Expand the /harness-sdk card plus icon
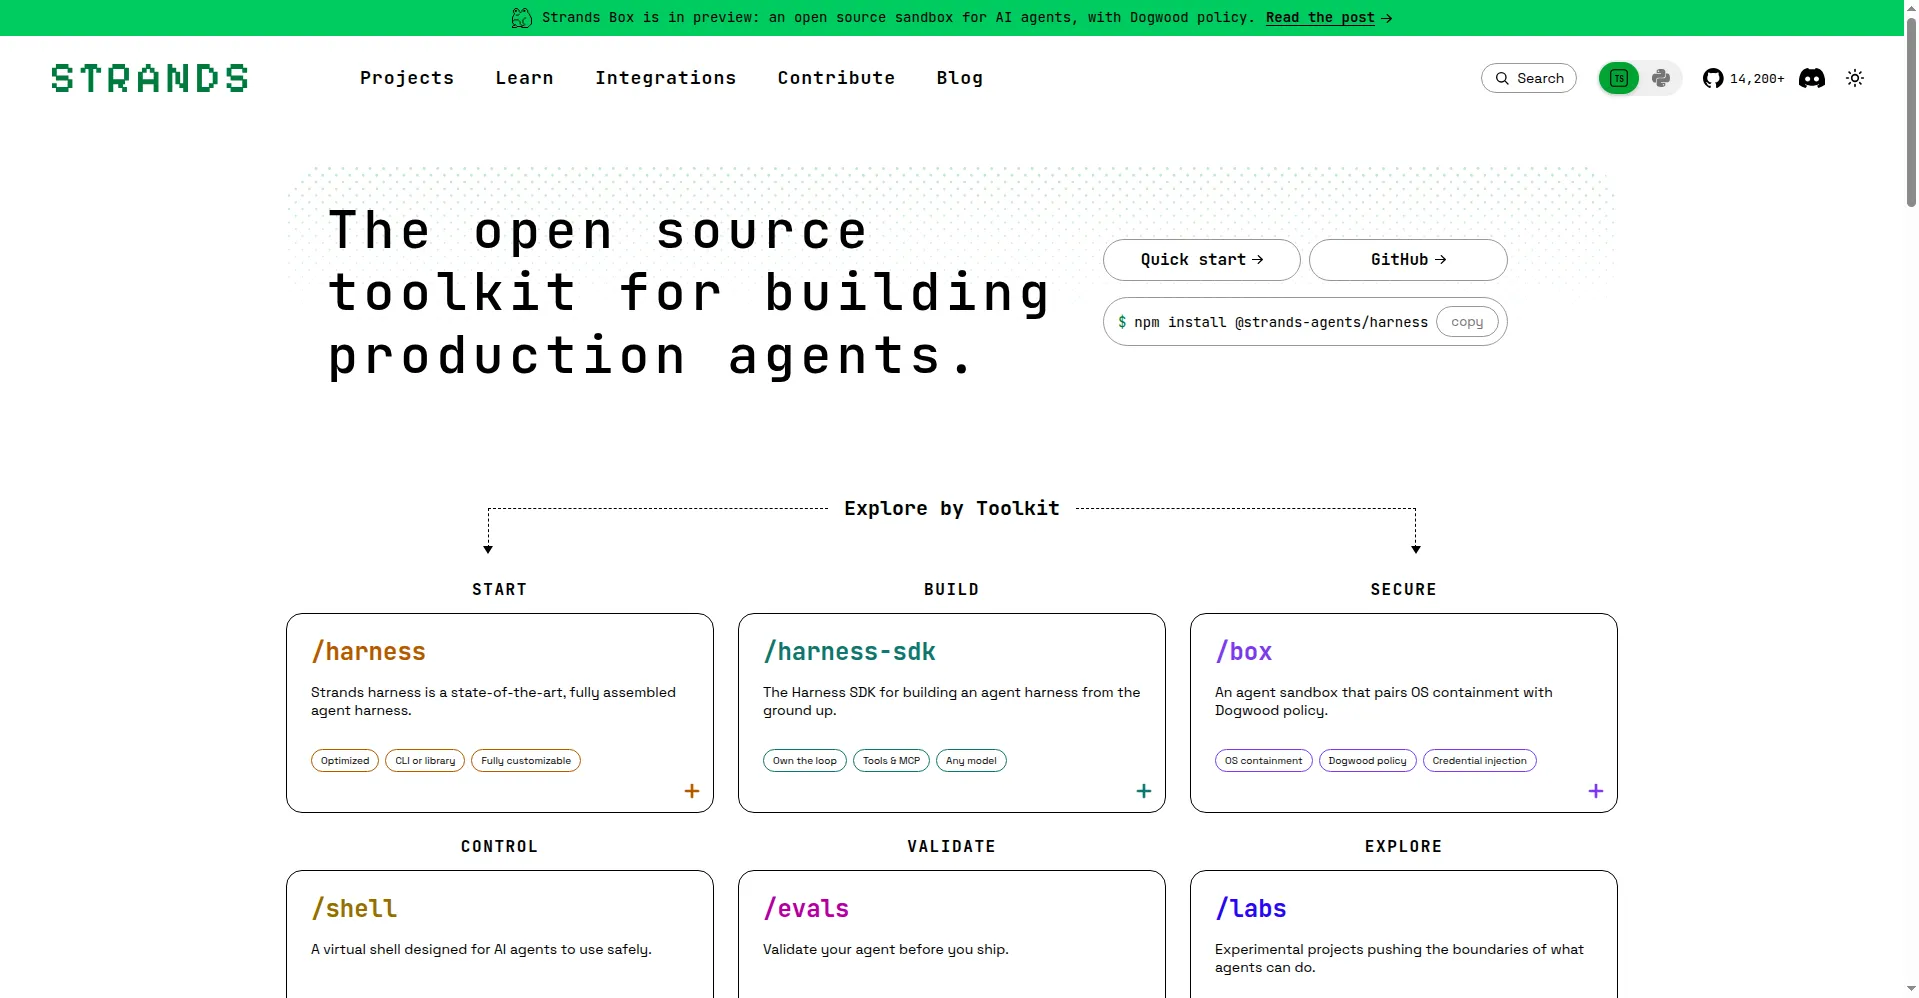This screenshot has width=1919, height=998. coord(1144,791)
